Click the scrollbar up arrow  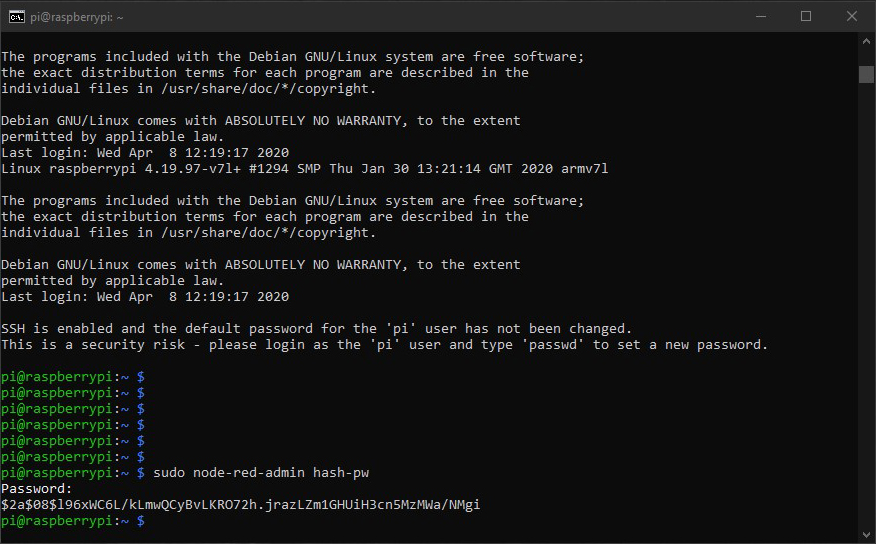pos(866,41)
